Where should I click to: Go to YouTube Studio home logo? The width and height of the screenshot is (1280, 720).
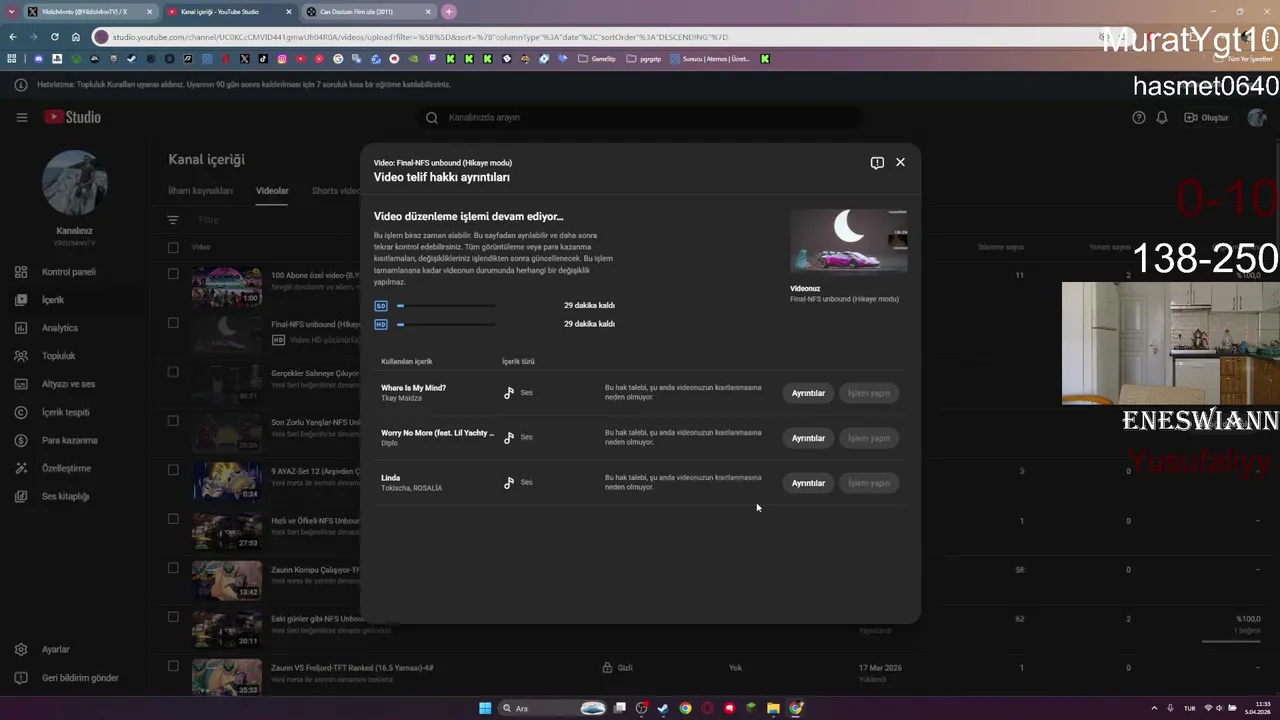(x=72, y=117)
